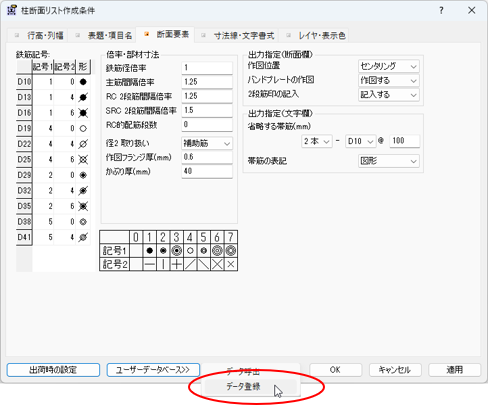Click the crossed circle symbol in D25 row
Screen dimensions: 490x410
(83, 160)
